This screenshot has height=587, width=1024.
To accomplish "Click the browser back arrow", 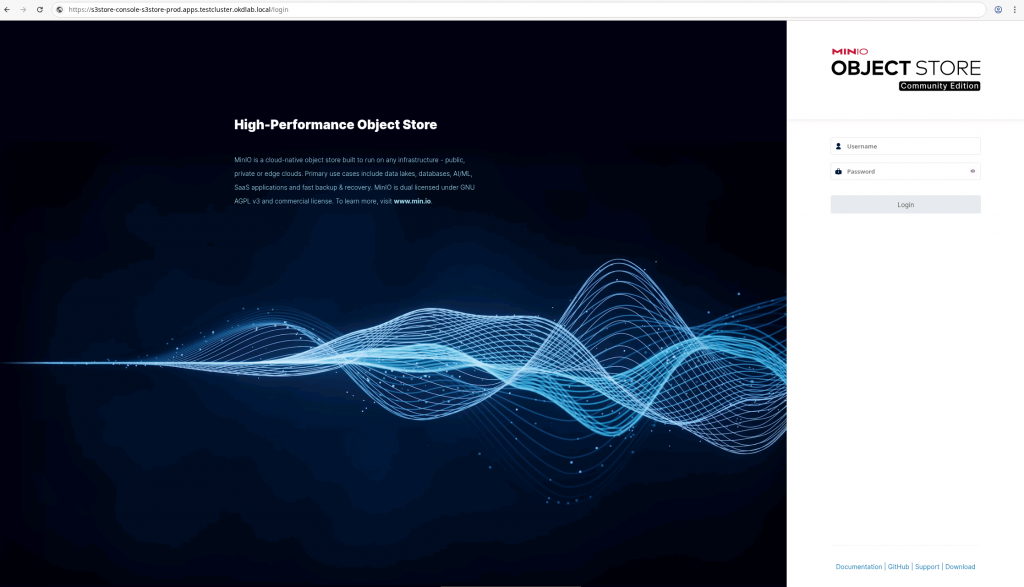I will (x=8, y=9).
